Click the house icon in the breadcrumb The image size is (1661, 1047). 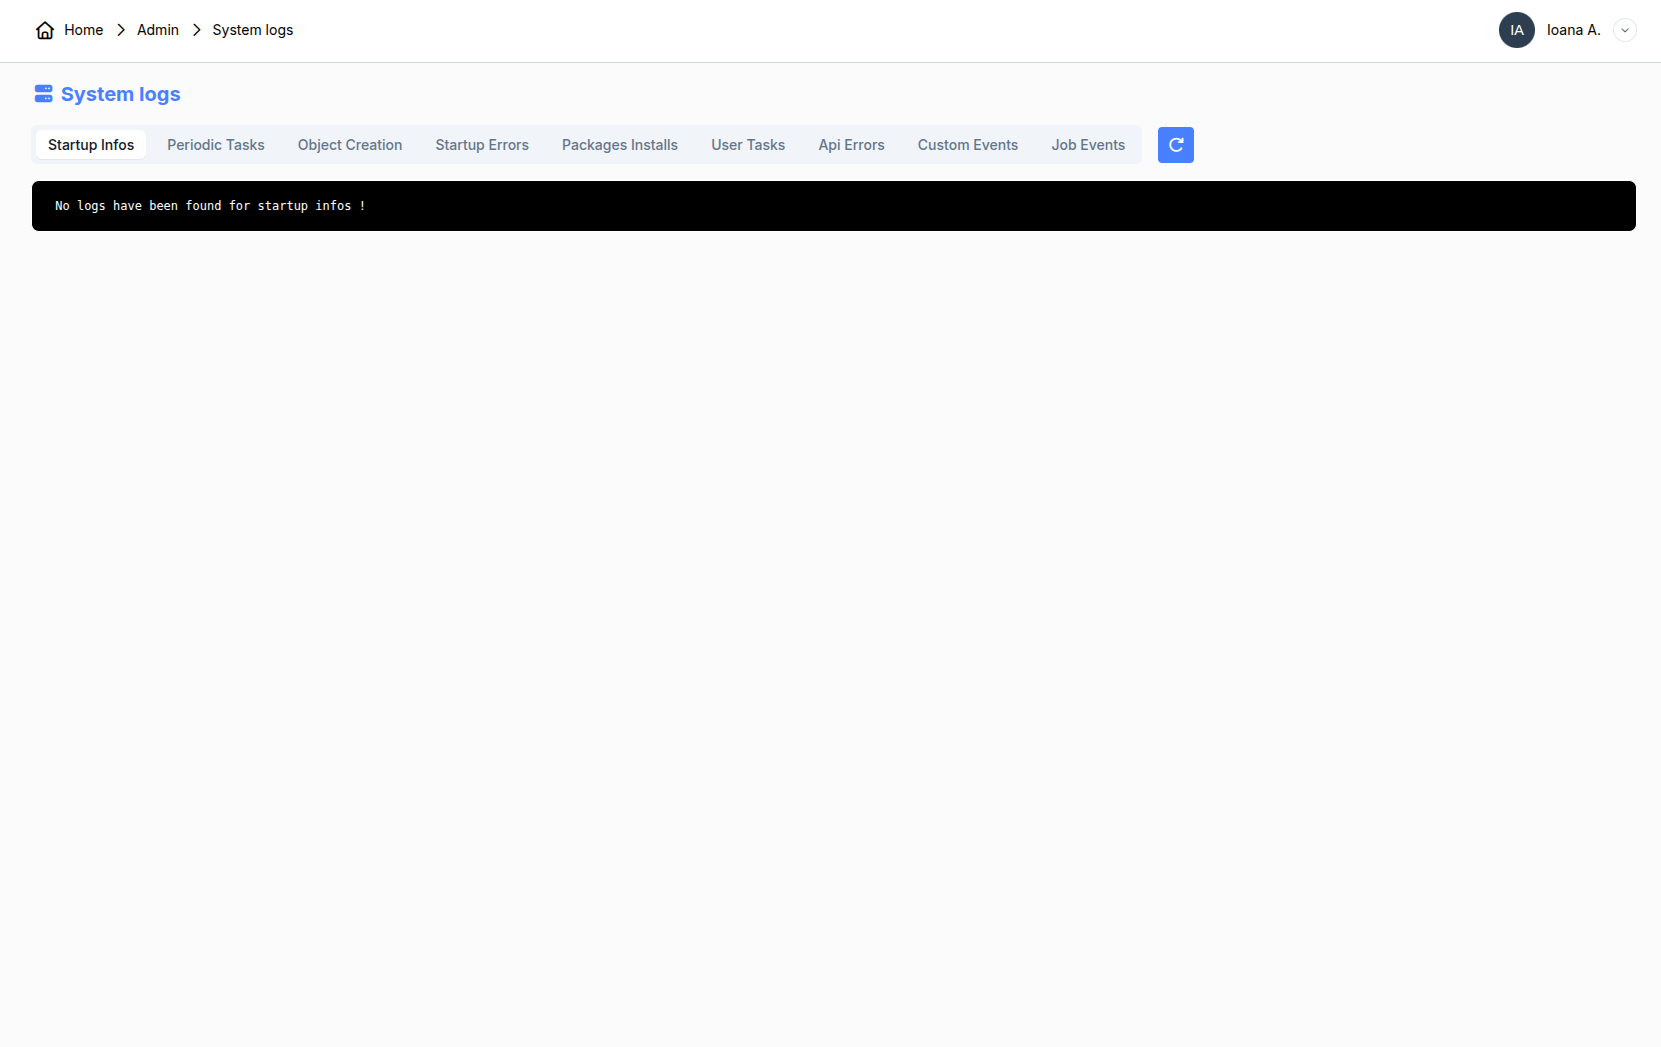coord(45,31)
